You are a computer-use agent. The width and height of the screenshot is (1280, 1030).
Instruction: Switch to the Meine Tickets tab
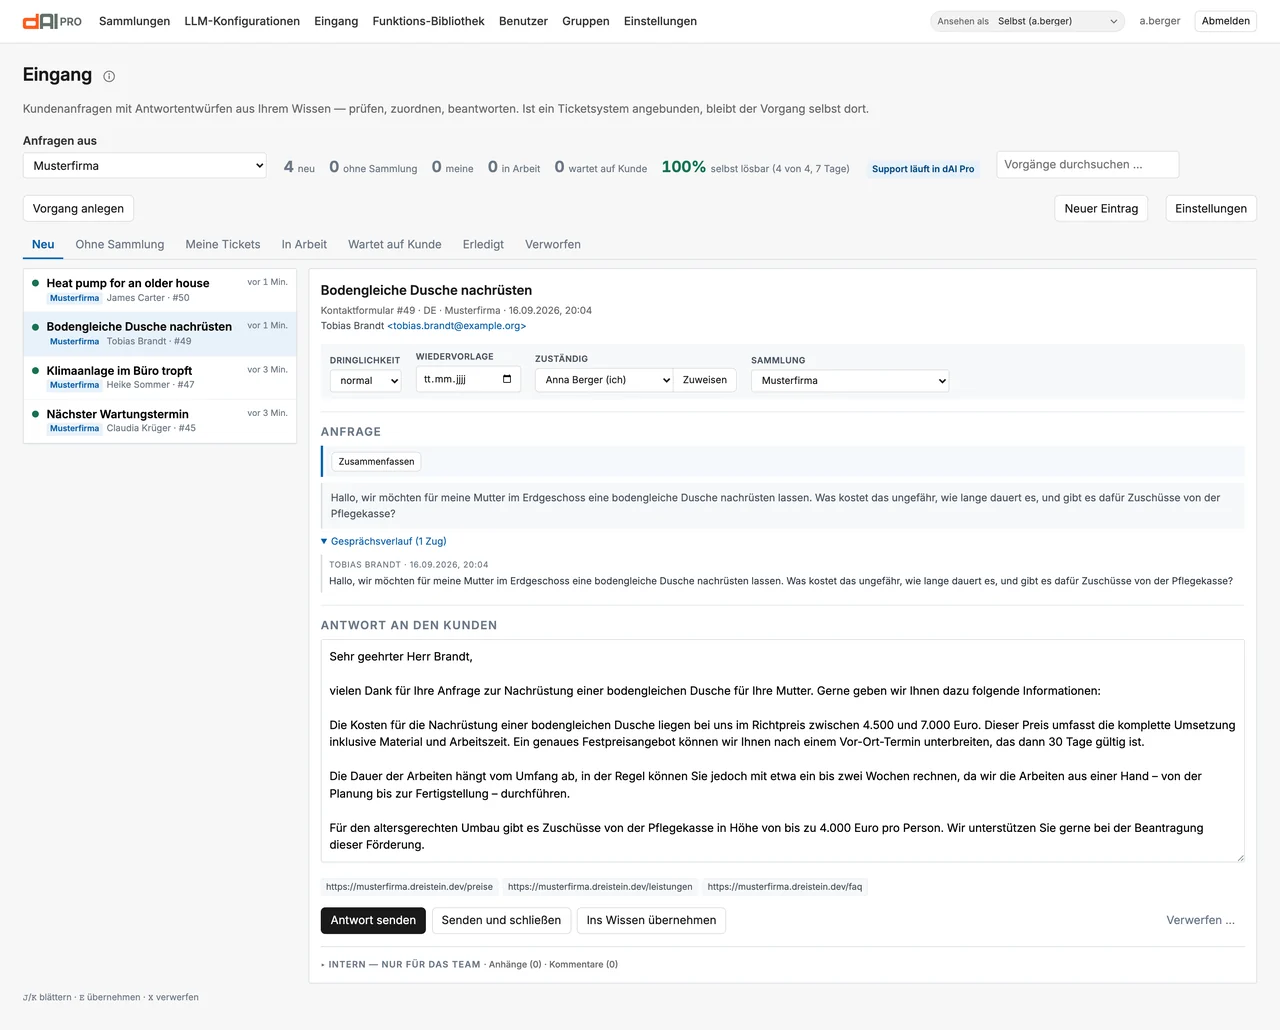pyautogui.click(x=223, y=244)
